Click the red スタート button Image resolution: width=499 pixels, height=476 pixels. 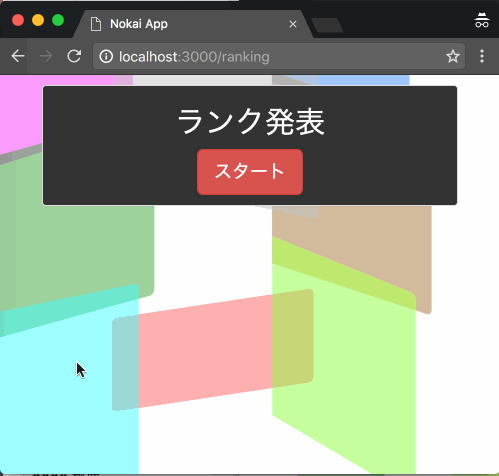point(250,172)
